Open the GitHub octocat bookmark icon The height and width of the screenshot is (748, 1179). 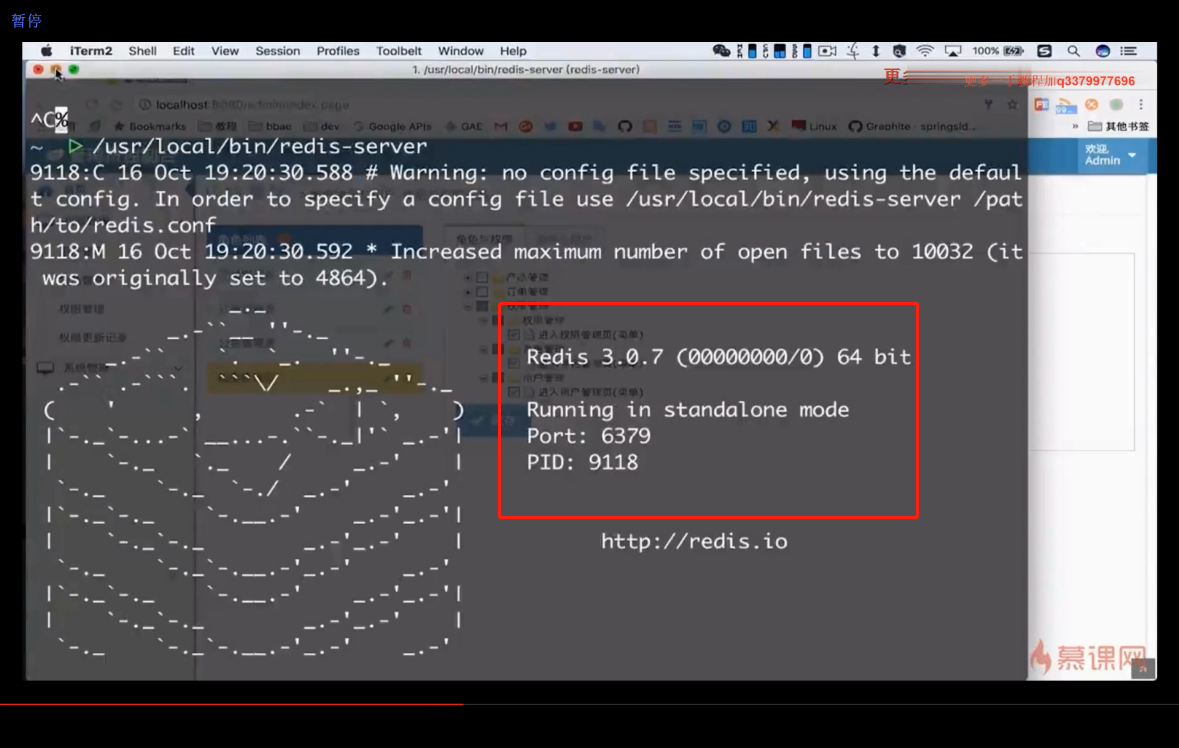click(x=625, y=126)
